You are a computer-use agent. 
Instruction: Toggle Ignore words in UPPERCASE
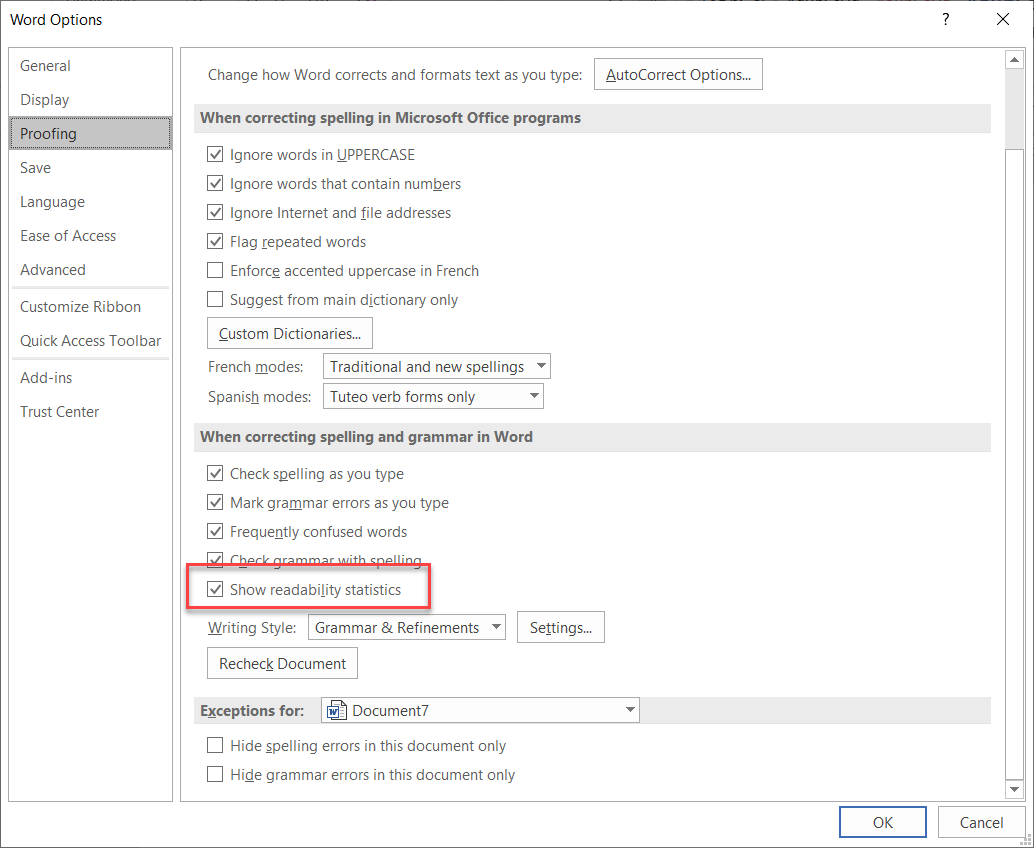tap(215, 154)
